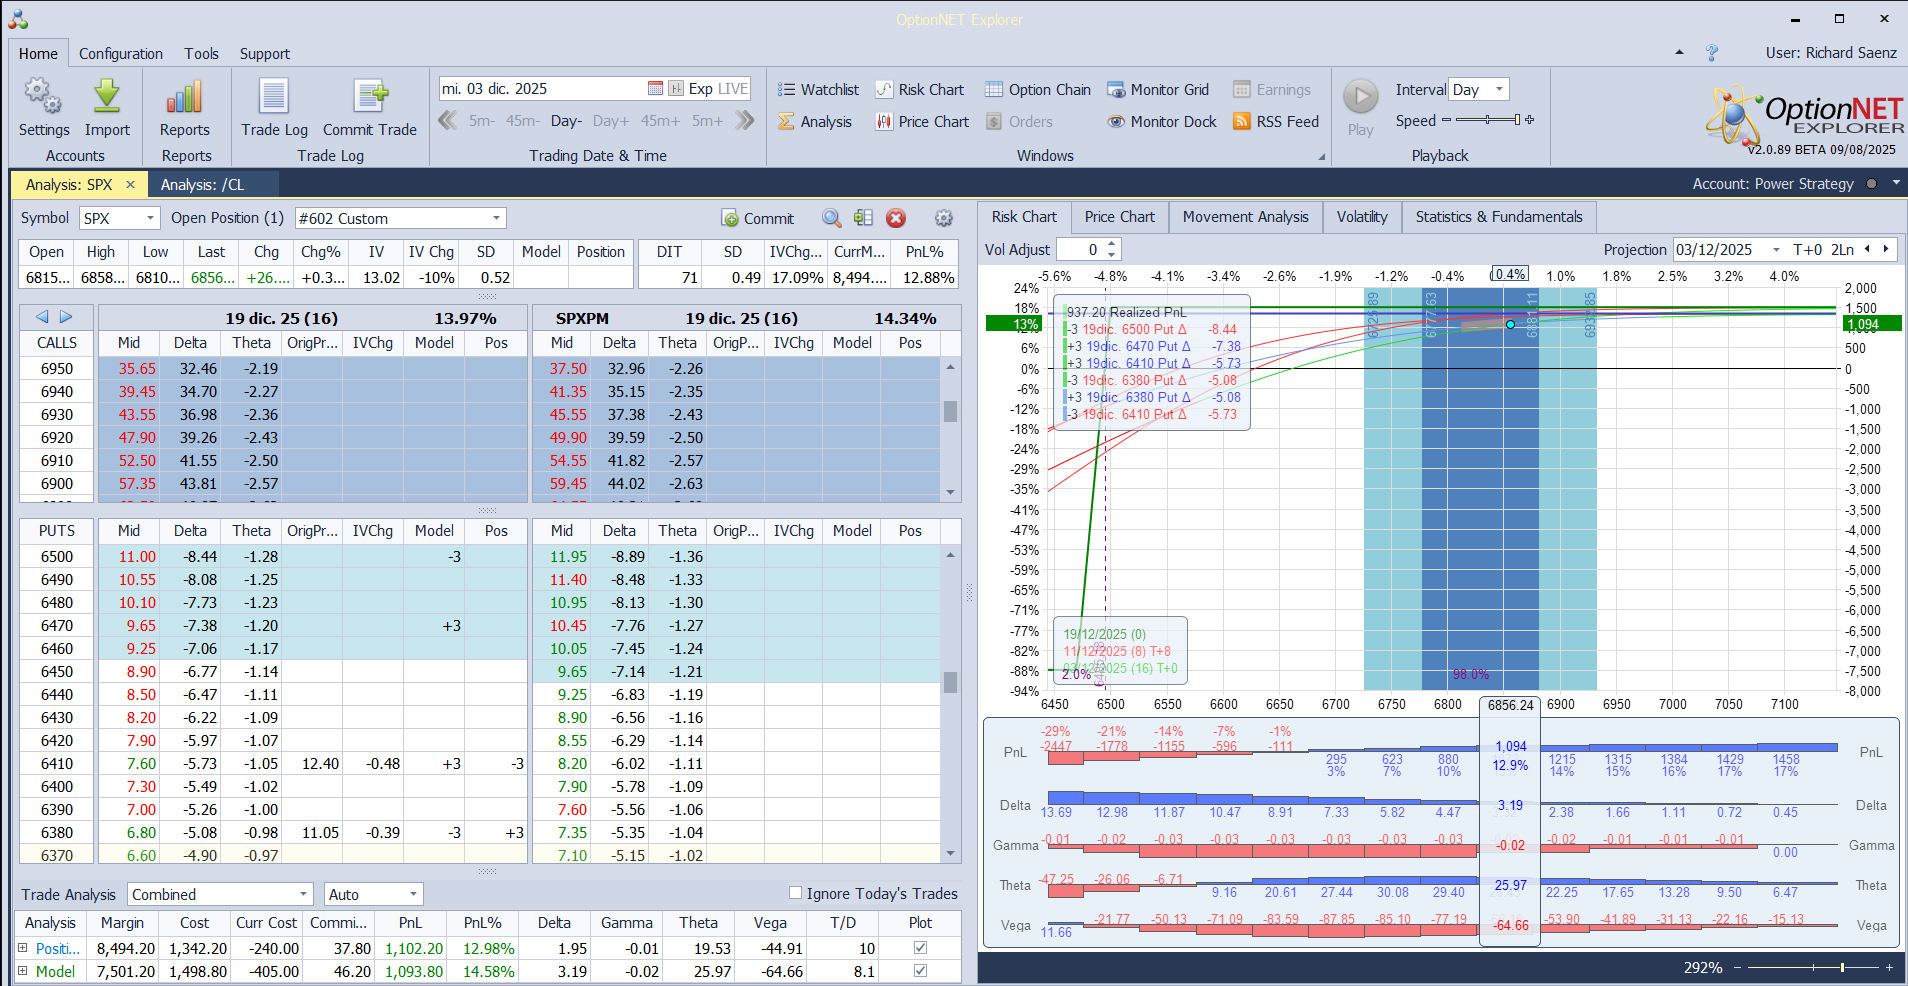
Task: Open the Tools ribbon tab
Action: (x=201, y=54)
